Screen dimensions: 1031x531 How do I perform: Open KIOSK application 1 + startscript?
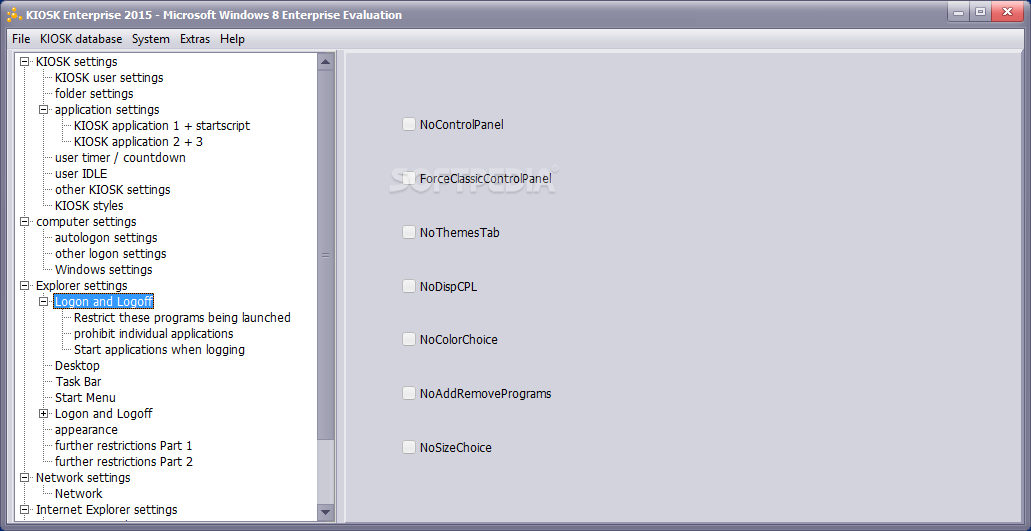[x=162, y=126]
